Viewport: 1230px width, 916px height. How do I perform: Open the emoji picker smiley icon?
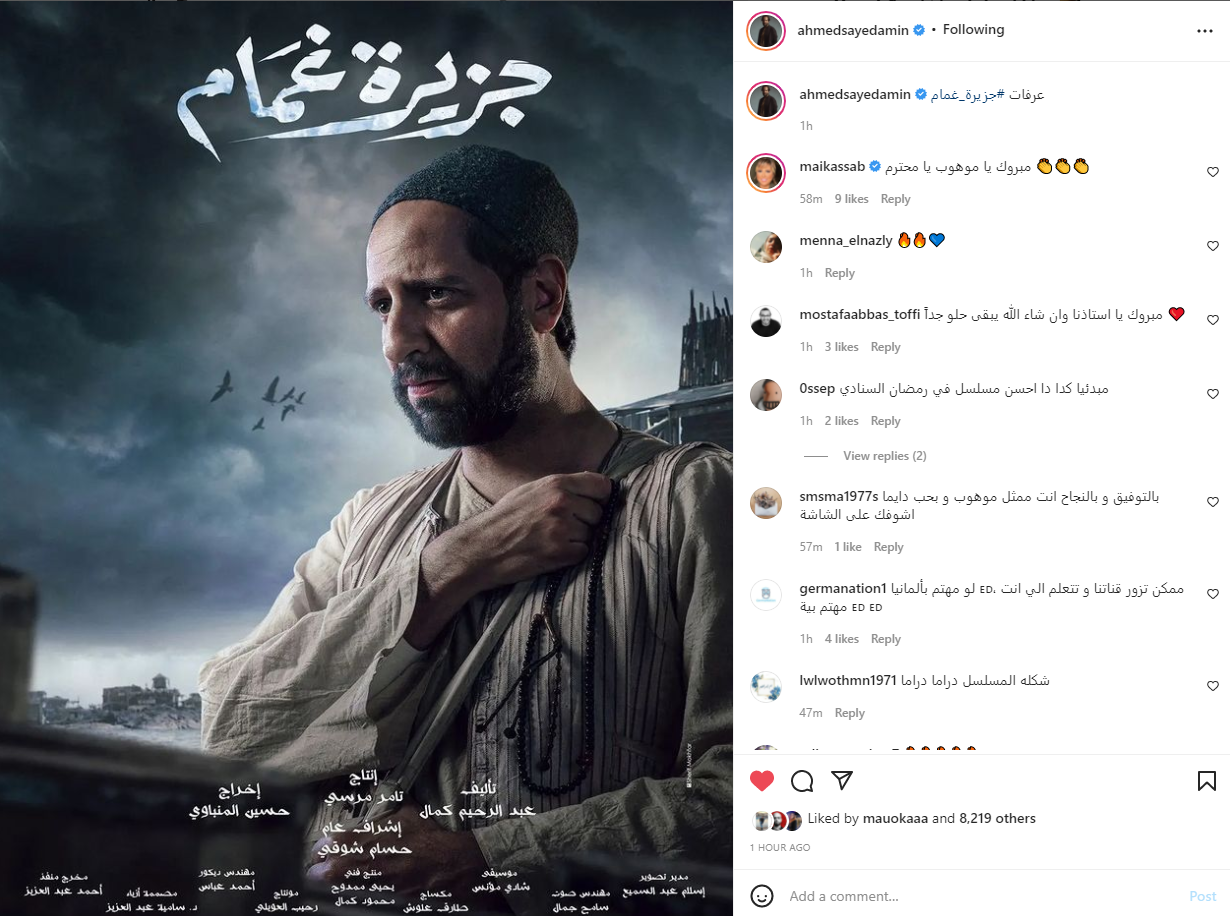[x=762, y=896]
